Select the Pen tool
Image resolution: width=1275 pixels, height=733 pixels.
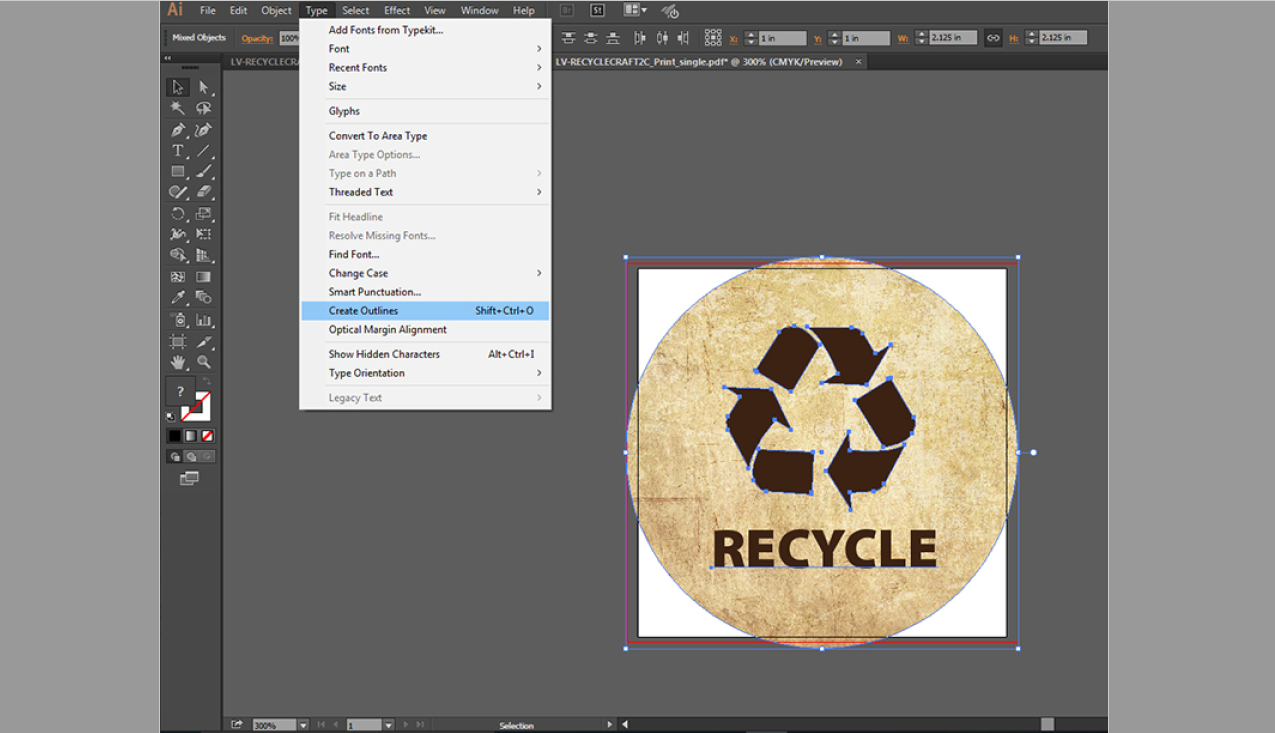(x=177, y=128)
